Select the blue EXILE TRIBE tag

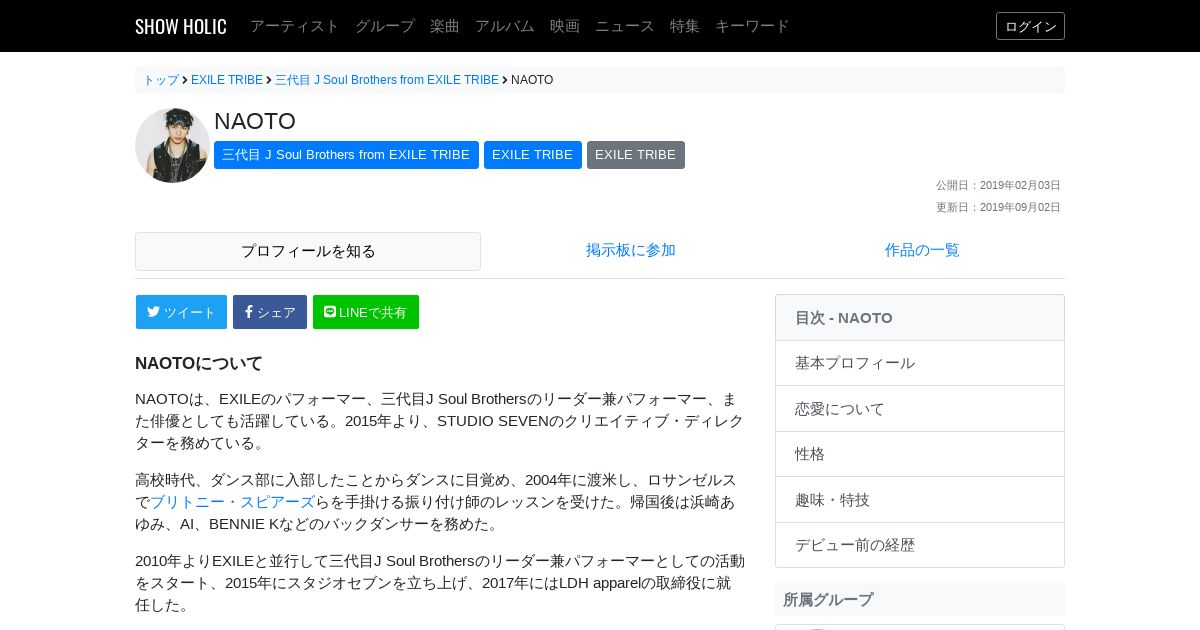pos(533,155)
